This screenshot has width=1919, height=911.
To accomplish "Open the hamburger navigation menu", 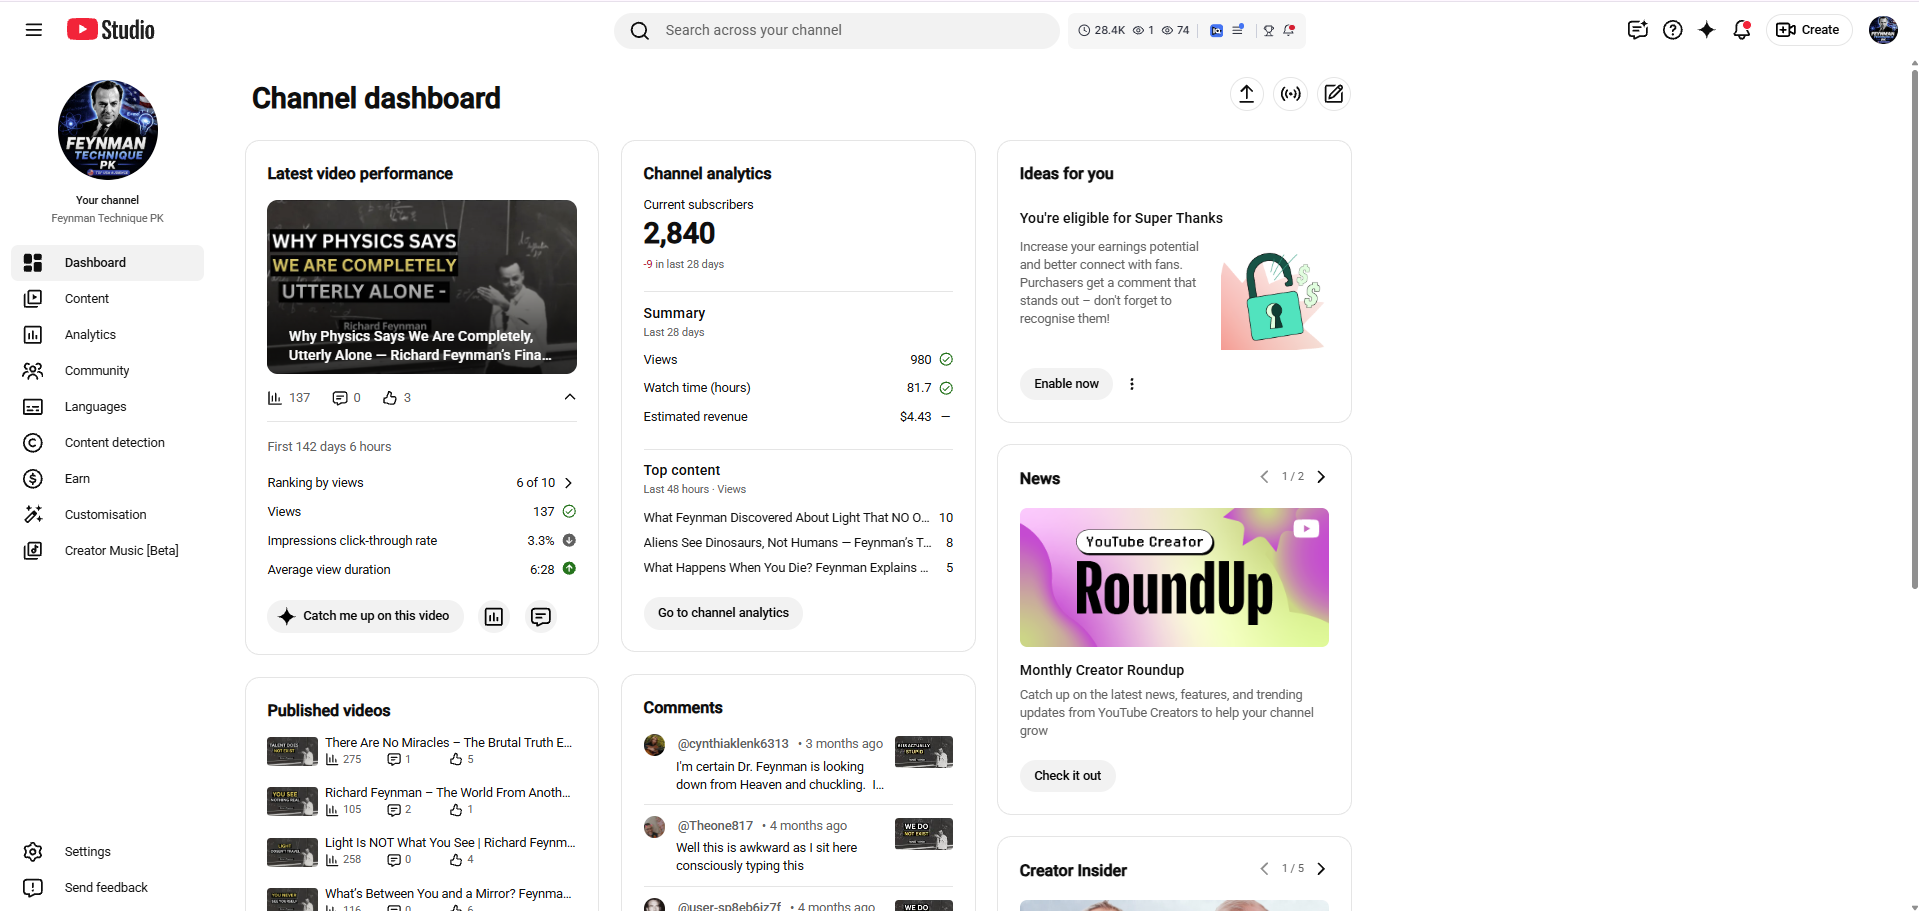I will (33, 30).
